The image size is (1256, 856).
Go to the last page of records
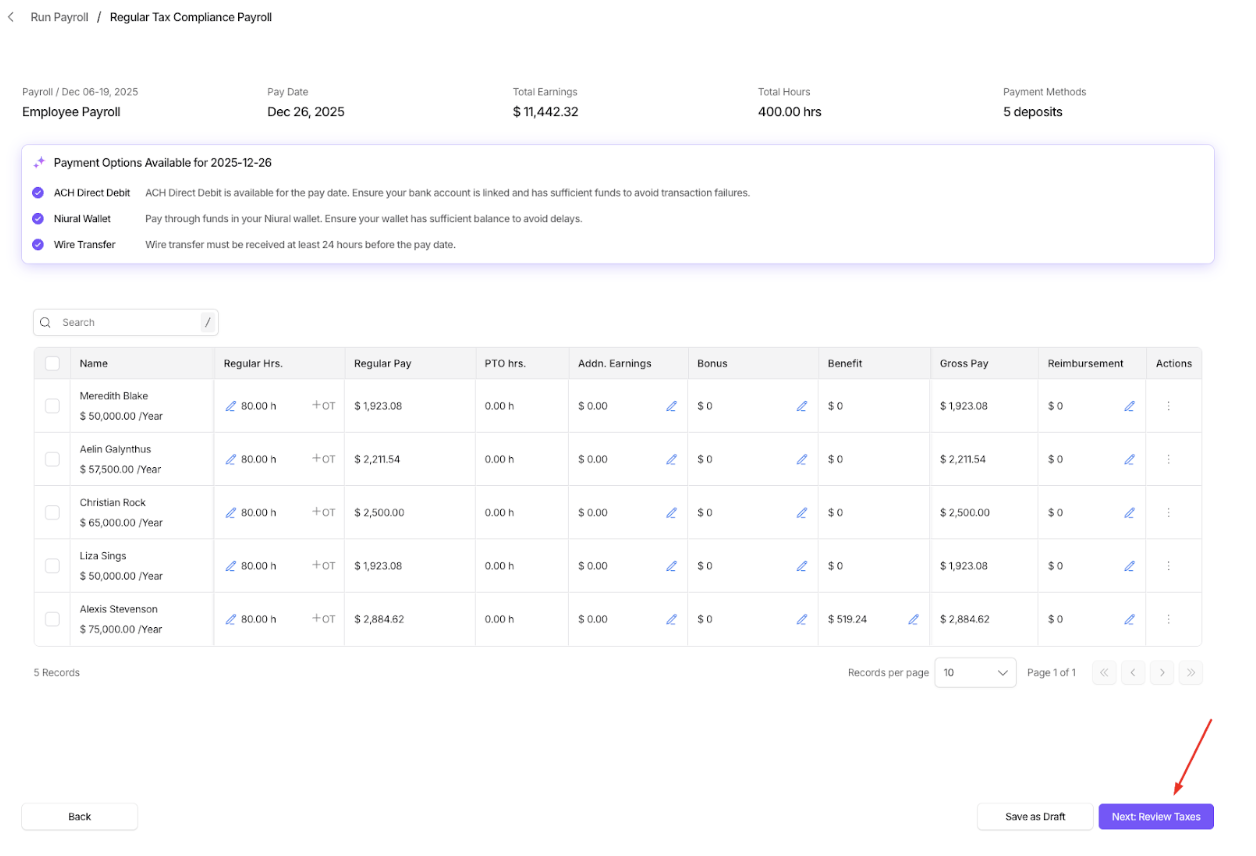[x=1190, y=673]
